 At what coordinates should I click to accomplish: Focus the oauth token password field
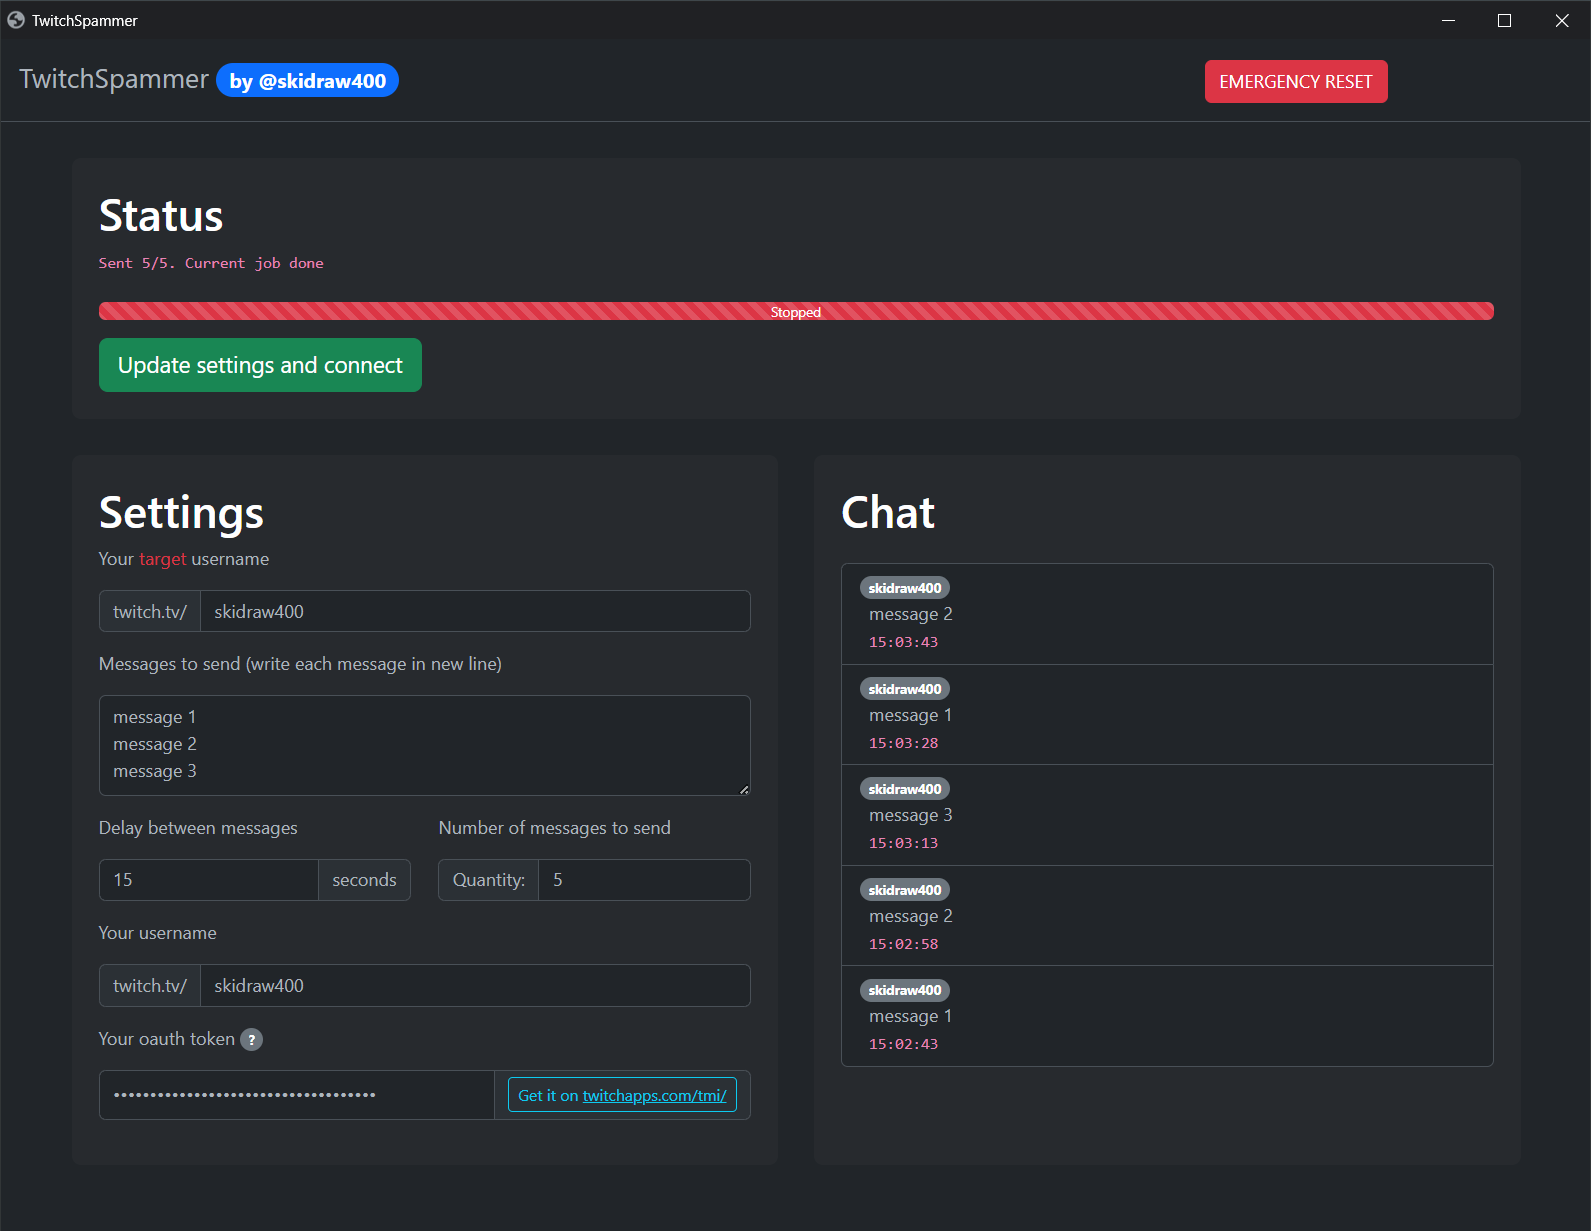pyautogui.click(x=297, y=1095)
